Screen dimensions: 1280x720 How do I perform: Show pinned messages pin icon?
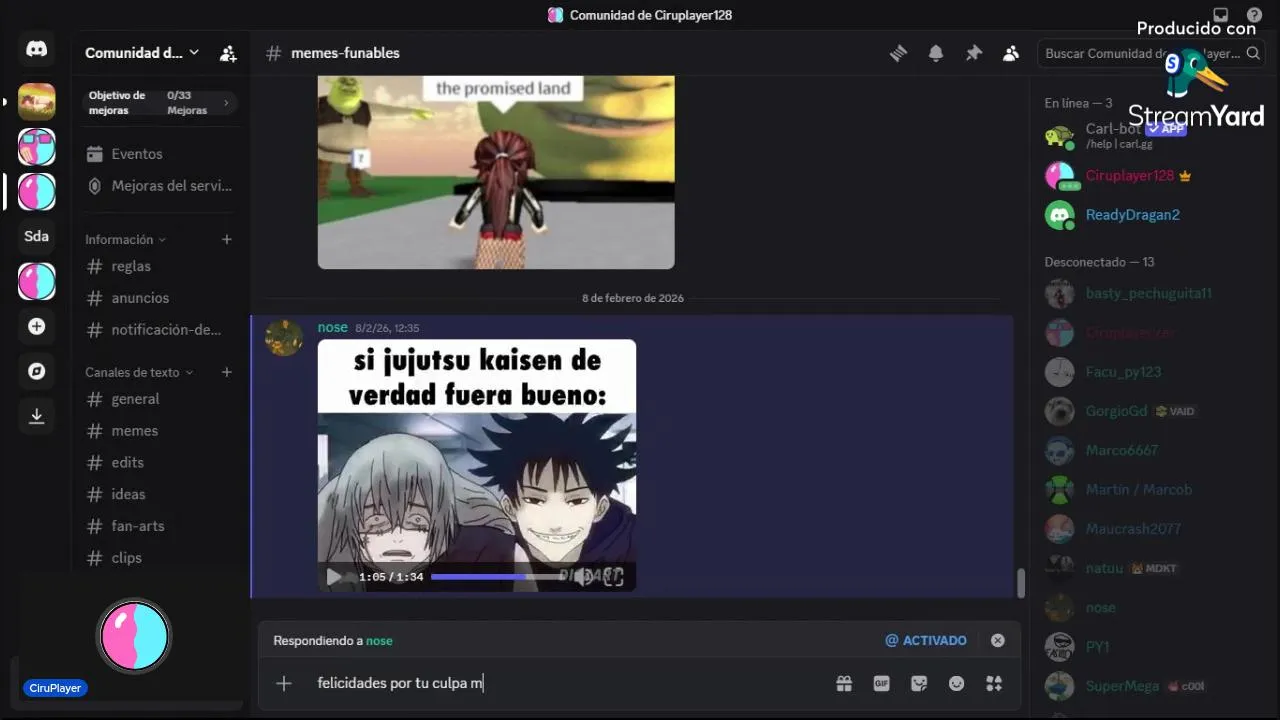click(x=973, y=53)
